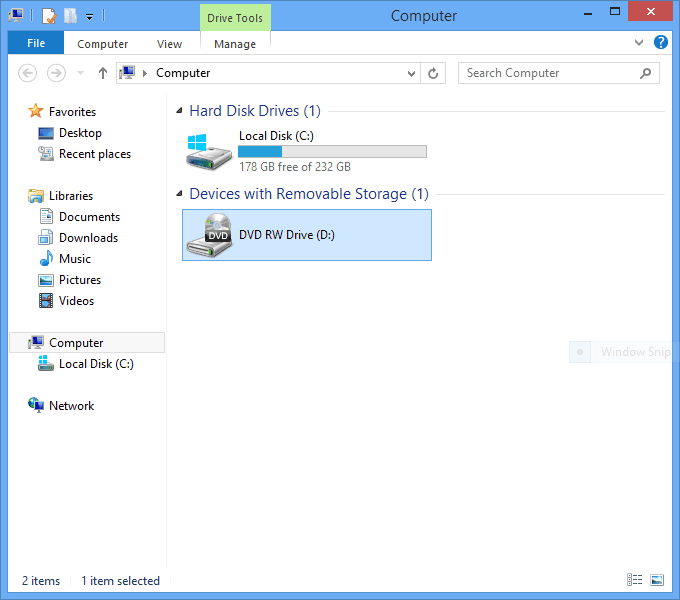
Task: Click the Music note icon
Action: pyautogui.click(x=46, y=258)
